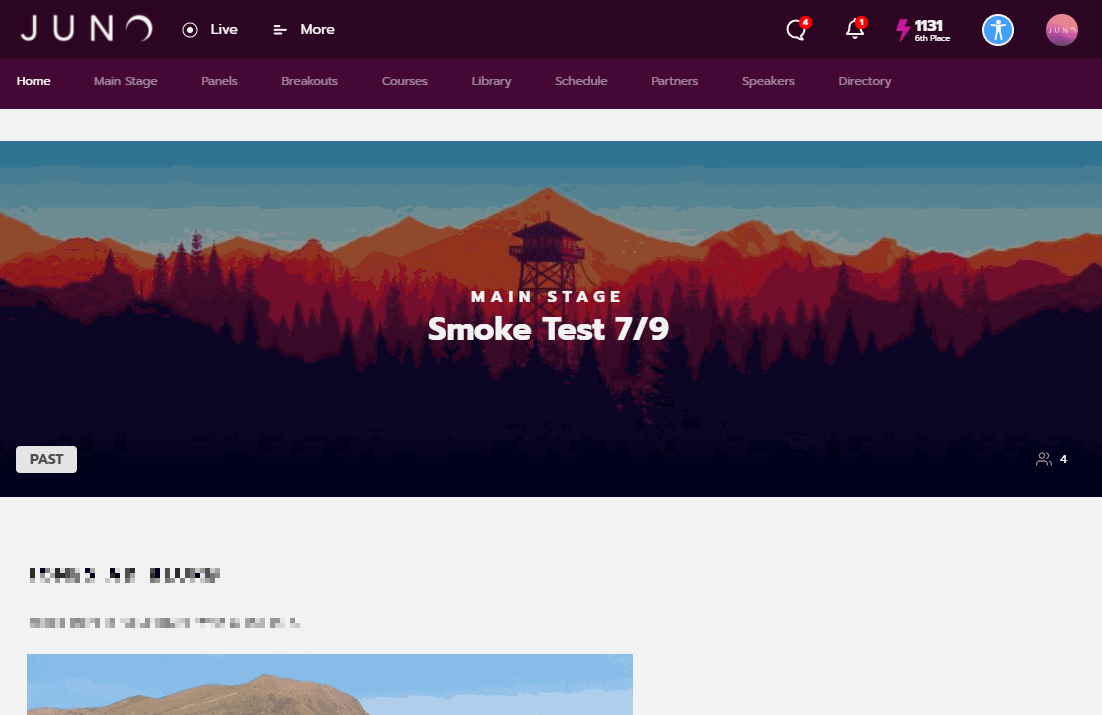
Task: Click the JUNO logo
Action: 86,29
